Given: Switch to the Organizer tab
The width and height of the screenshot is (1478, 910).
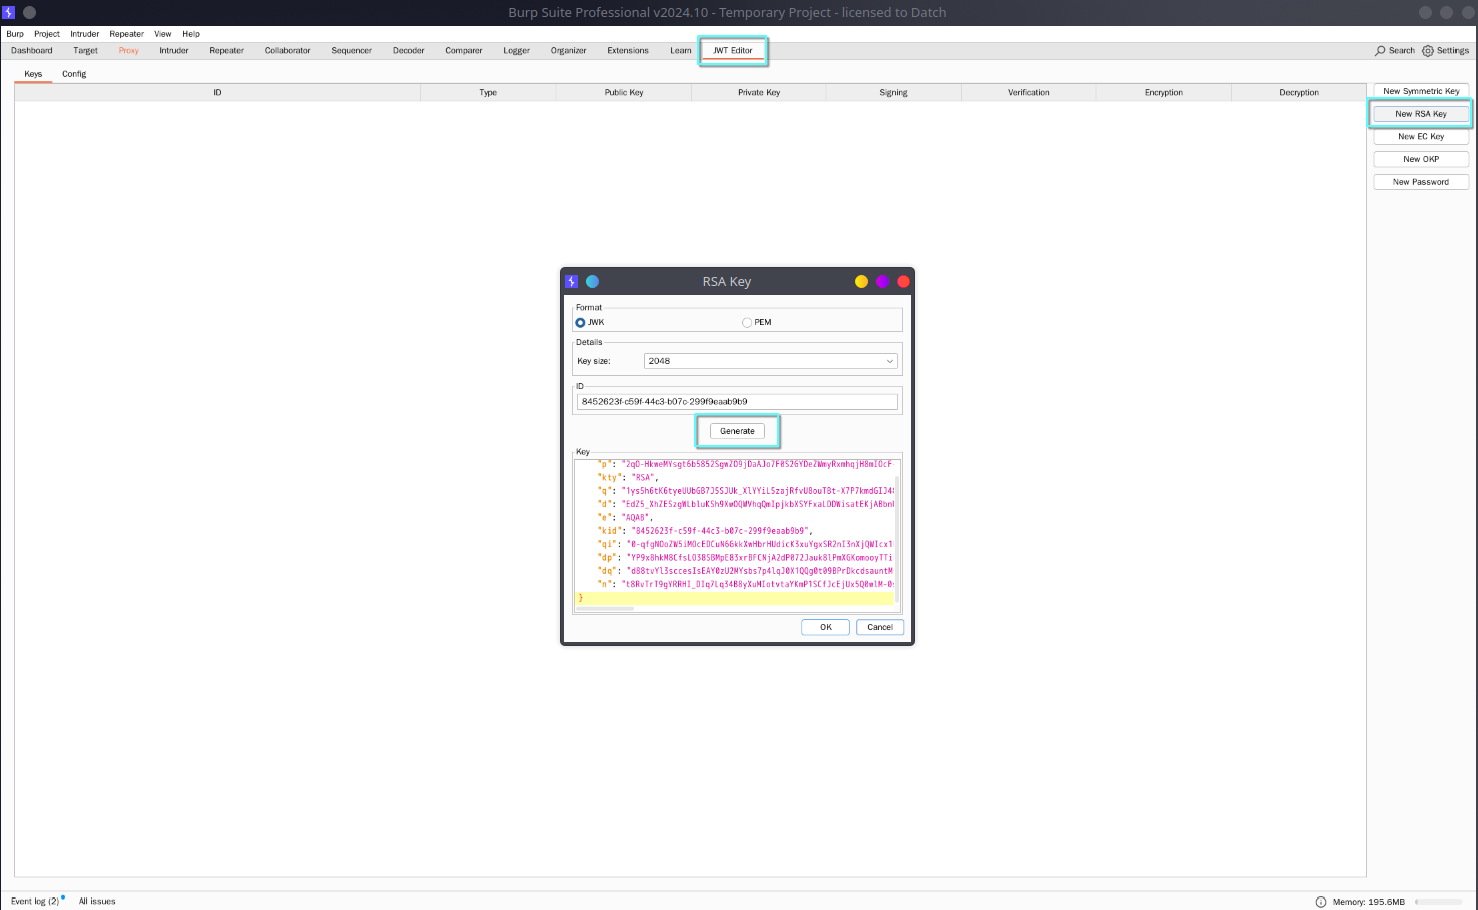Looking at the screenshot, I should tap(569, 50).
